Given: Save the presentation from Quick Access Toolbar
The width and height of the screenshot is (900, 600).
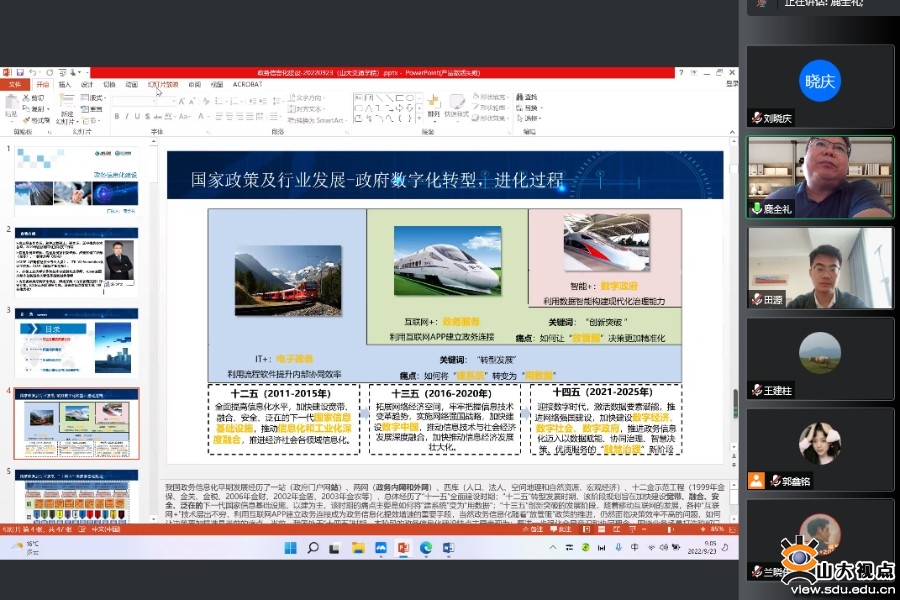Looking at the screenshot, I should (20, 73).
